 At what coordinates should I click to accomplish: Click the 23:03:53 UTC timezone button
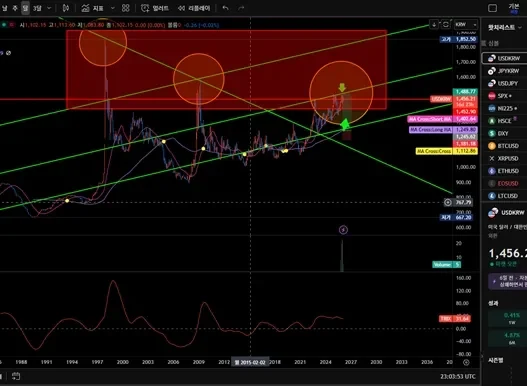pos(458,376)
